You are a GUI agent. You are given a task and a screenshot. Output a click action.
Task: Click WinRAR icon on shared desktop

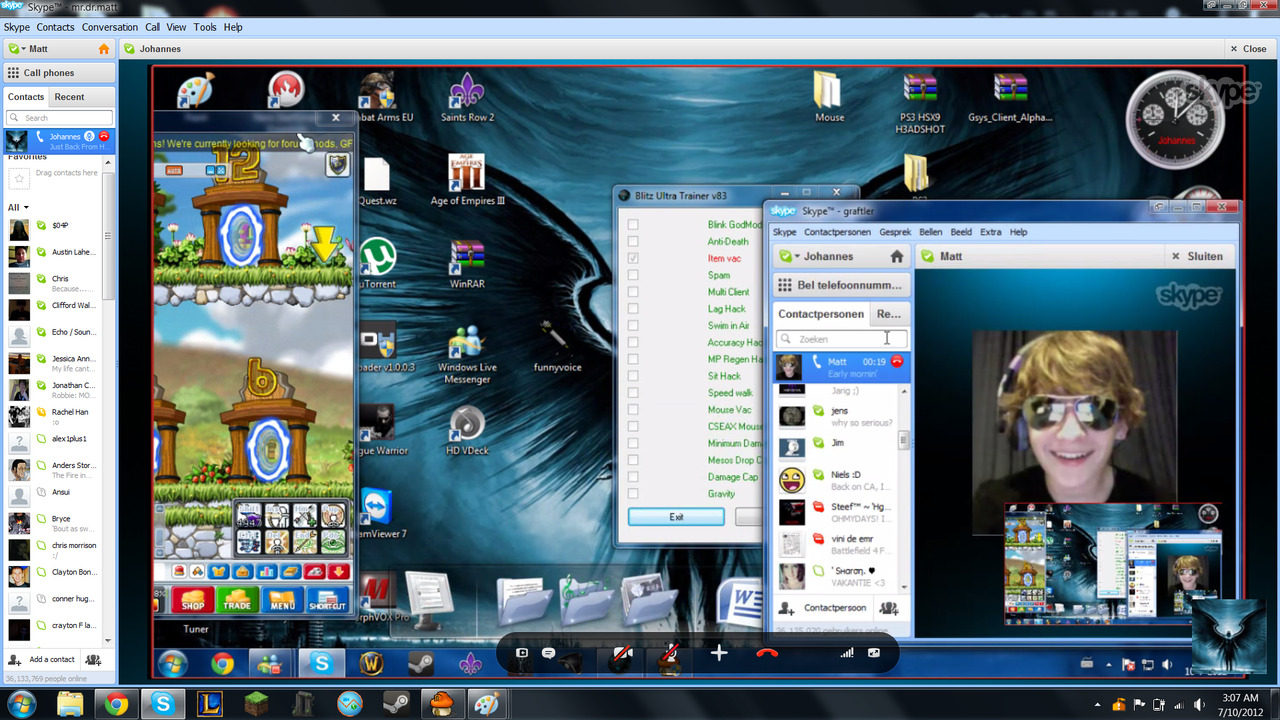click(467, 264)
